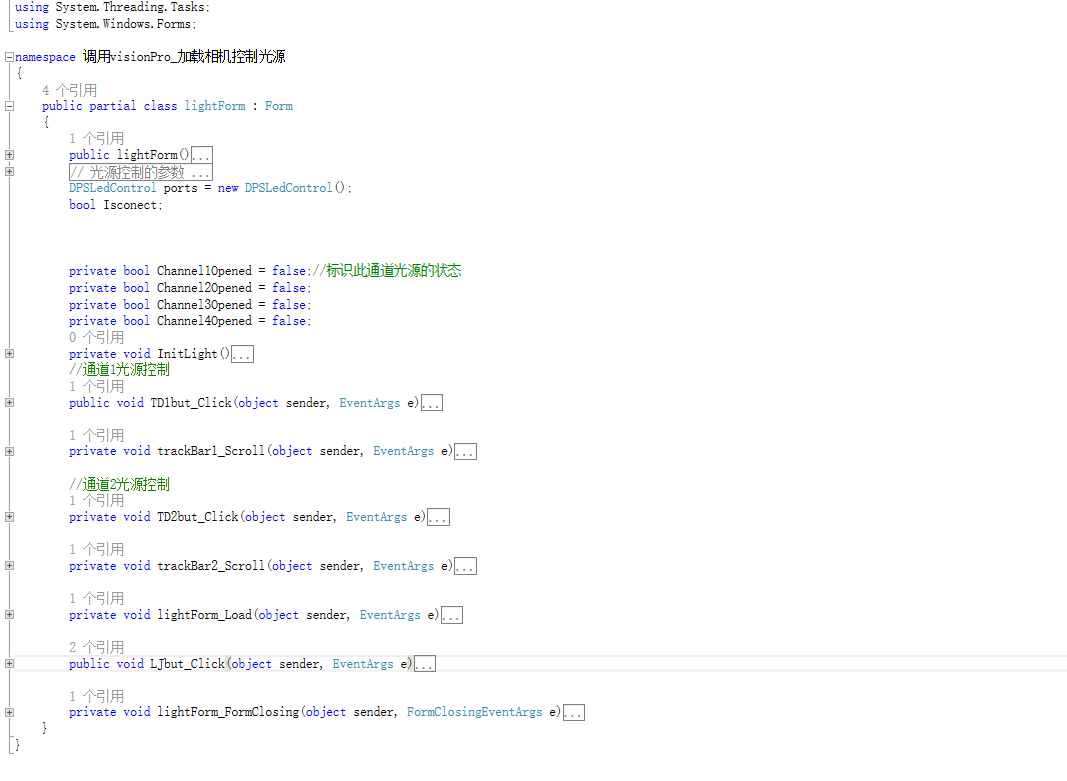Click the namespace name 调用visionPro_加载相机控制光源
This screenshot has width=1067, height=781.
pyautogui.click(x=184, y=56)
